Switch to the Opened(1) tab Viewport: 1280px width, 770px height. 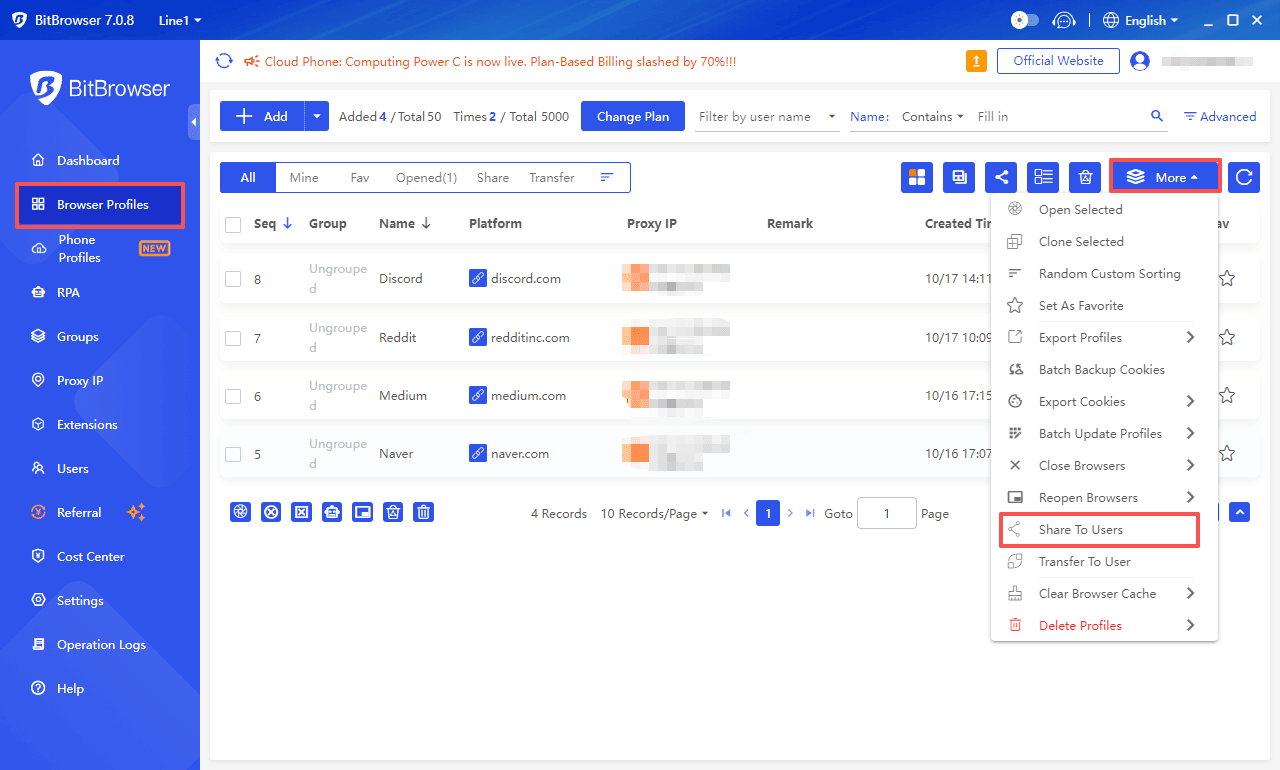tap(426, 177)
